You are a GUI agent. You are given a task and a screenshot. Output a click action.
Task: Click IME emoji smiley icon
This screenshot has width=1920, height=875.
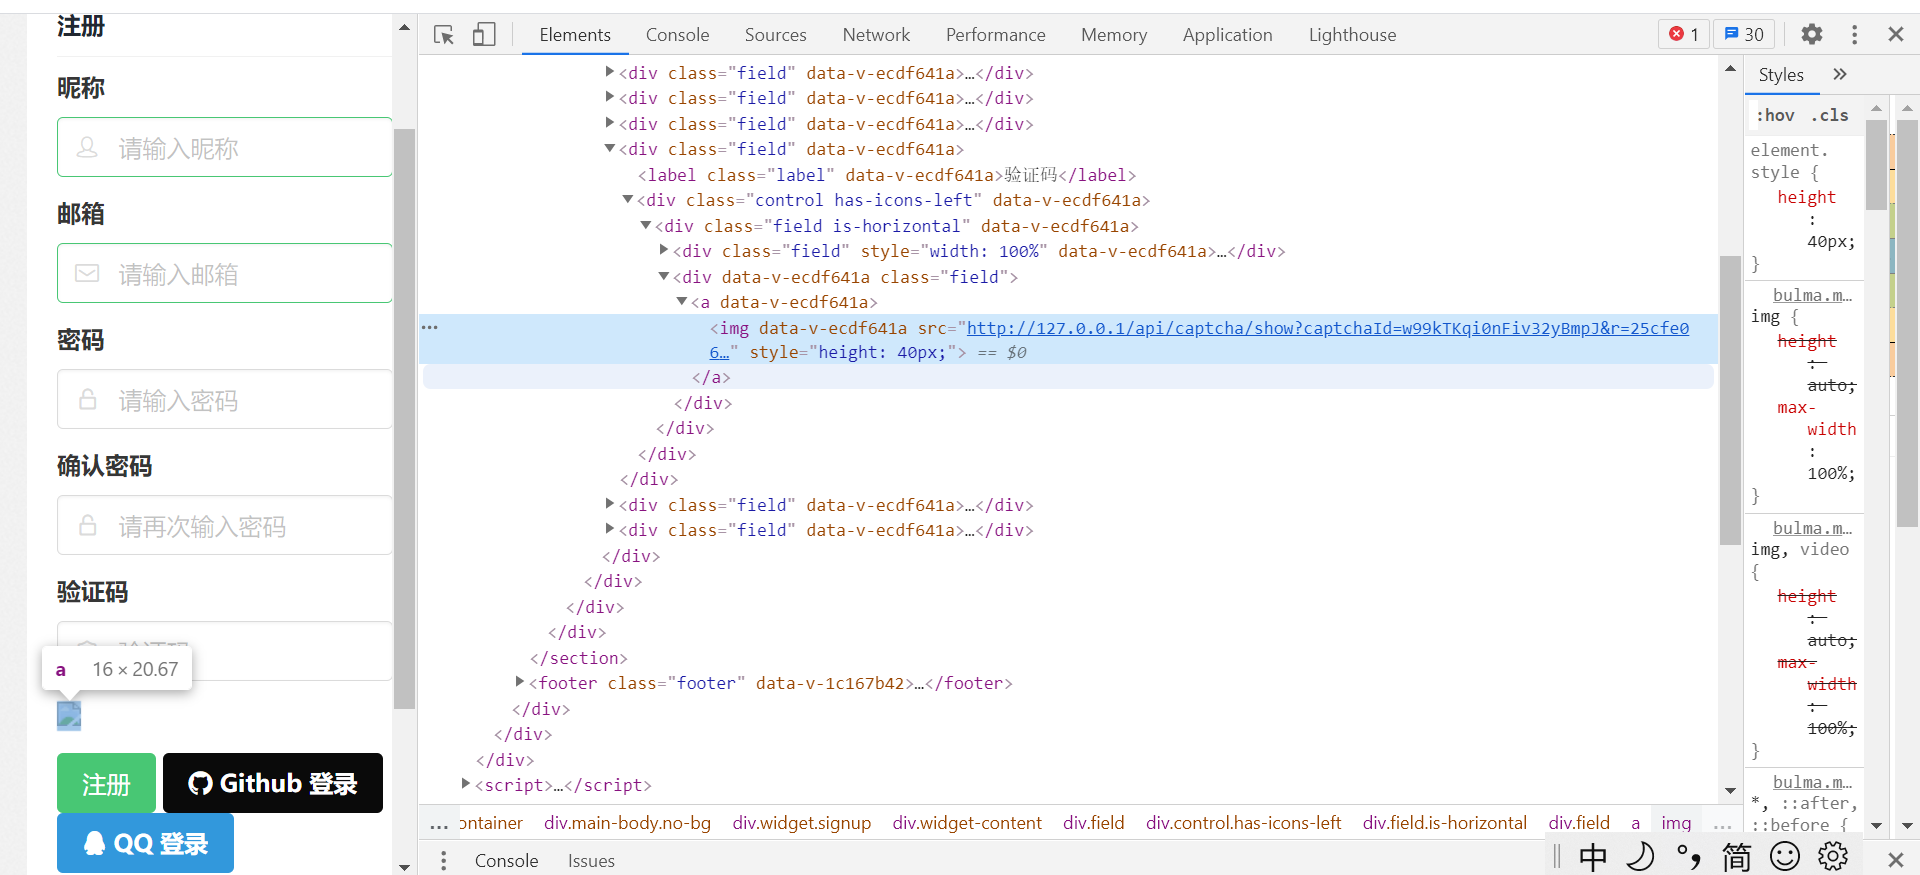coord(1785,857)
